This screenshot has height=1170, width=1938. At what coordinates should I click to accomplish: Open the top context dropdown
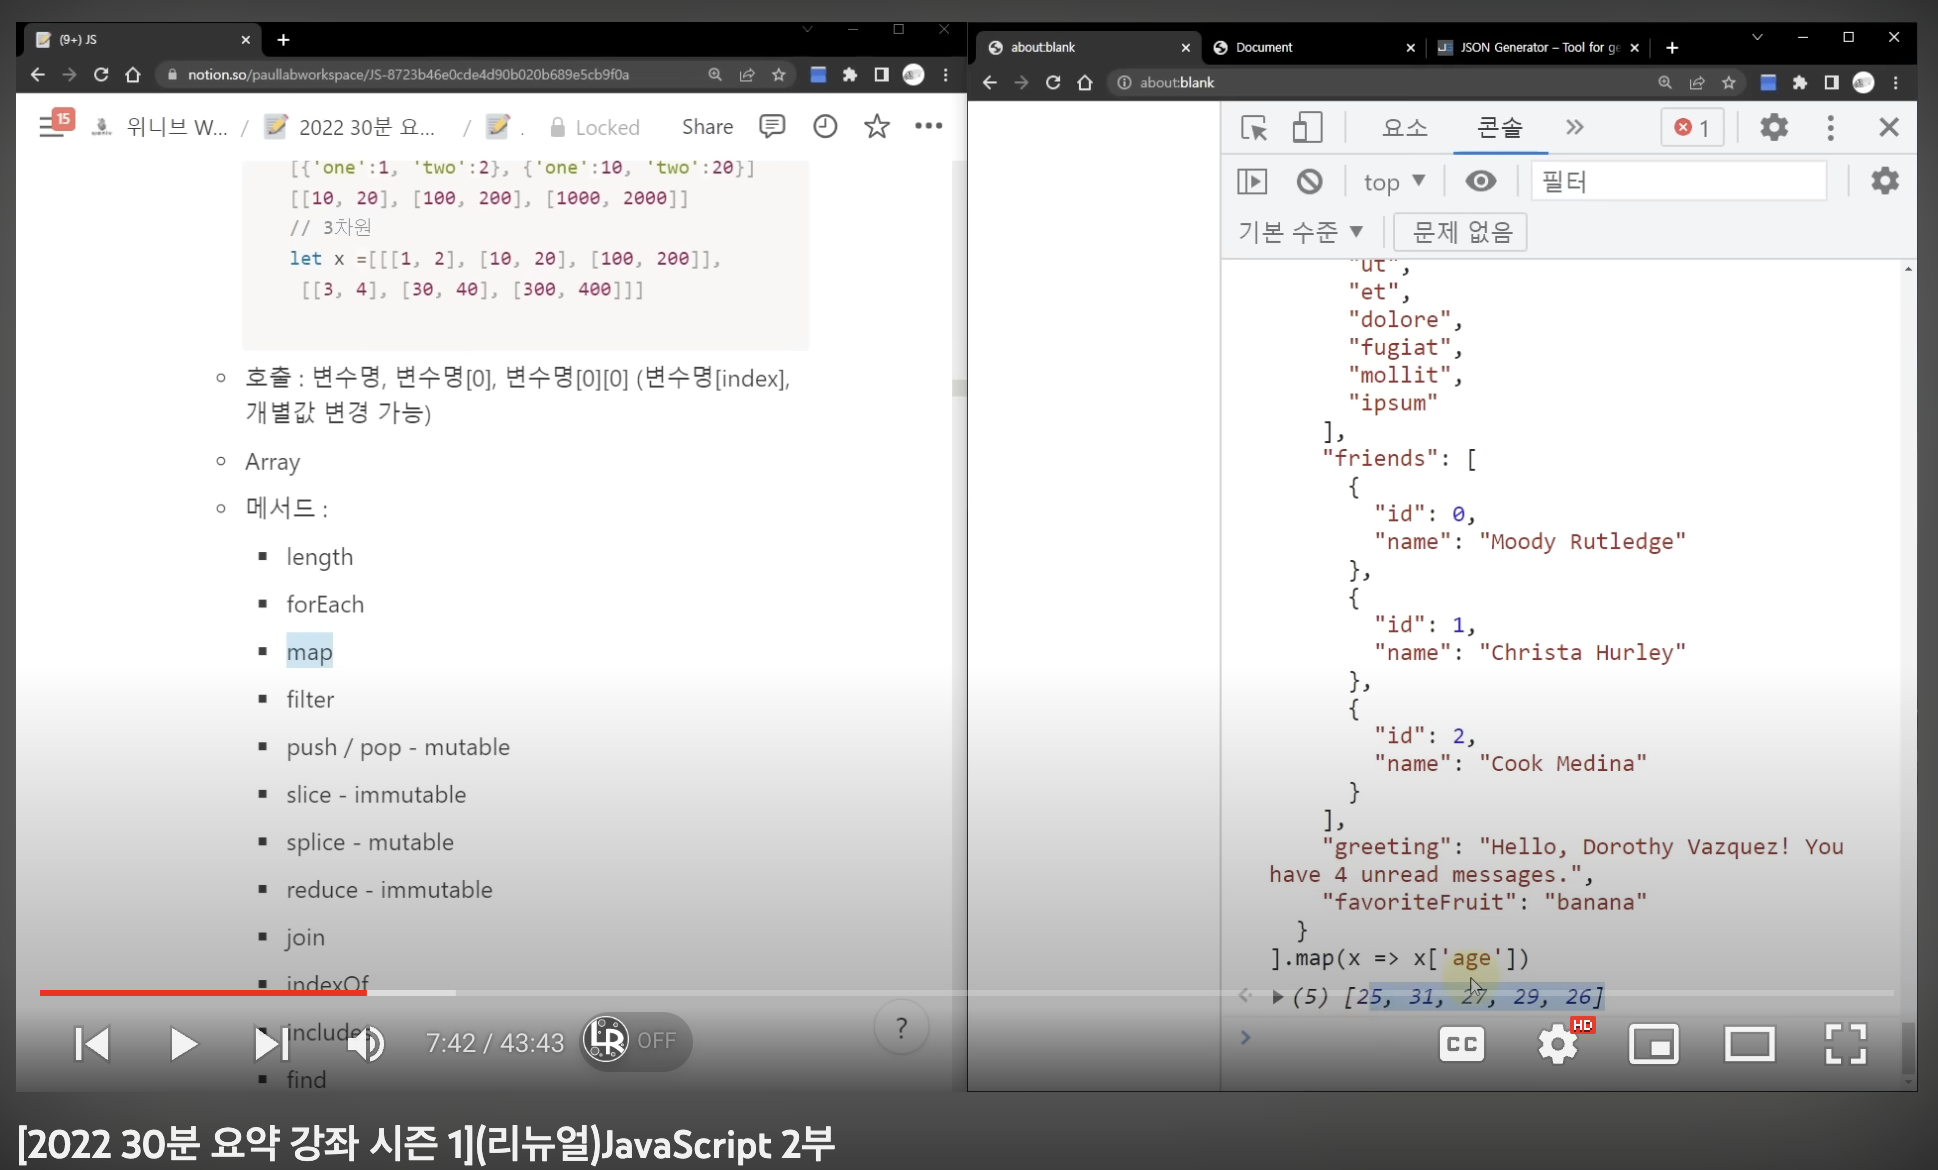(x=1393, y=182)
